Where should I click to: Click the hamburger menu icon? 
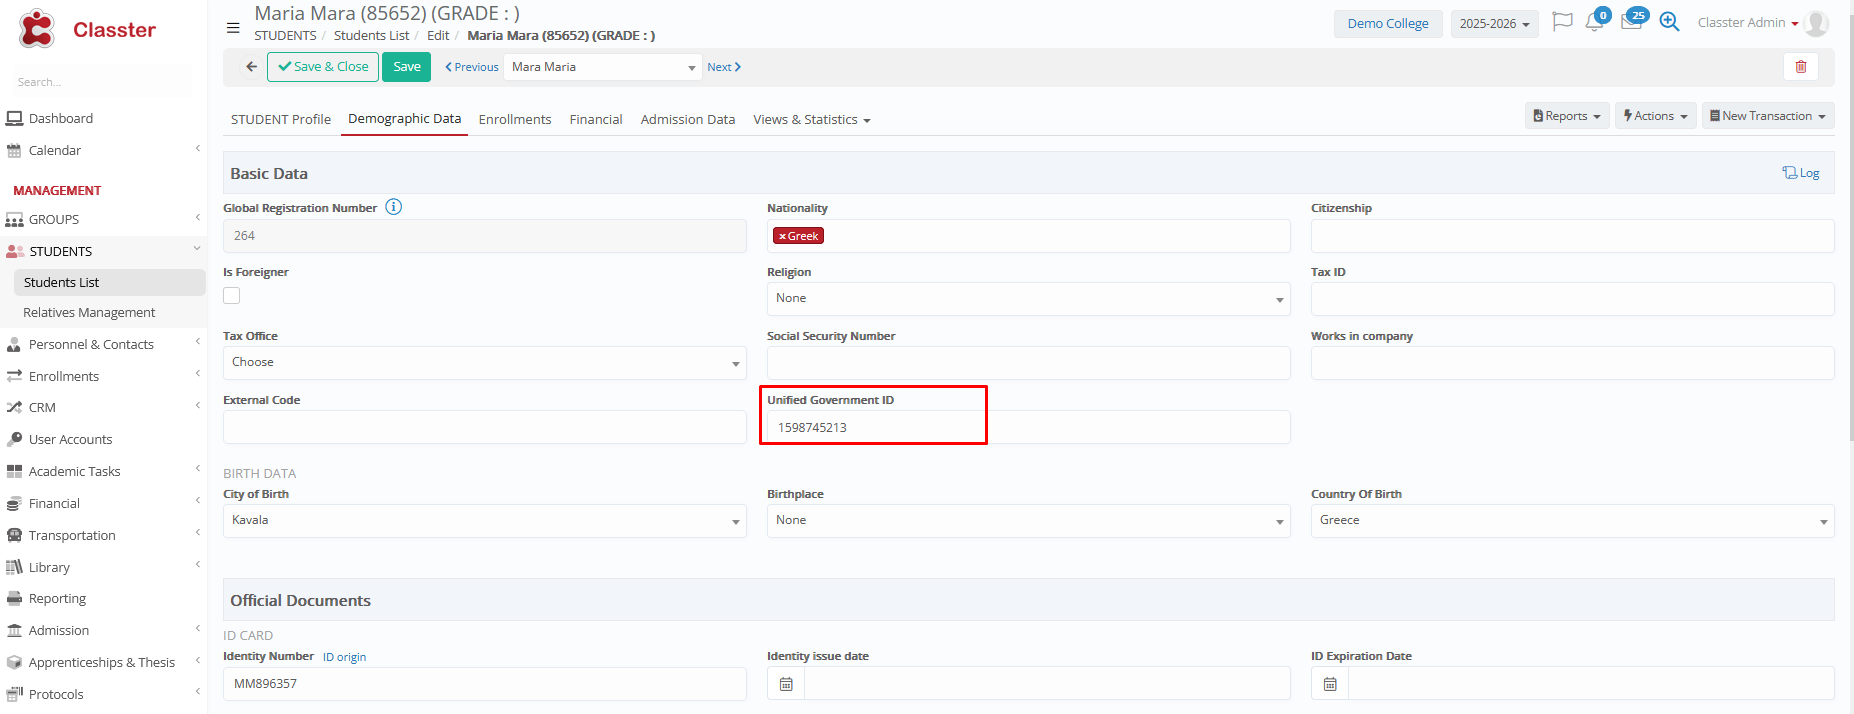tap(233, 28)
